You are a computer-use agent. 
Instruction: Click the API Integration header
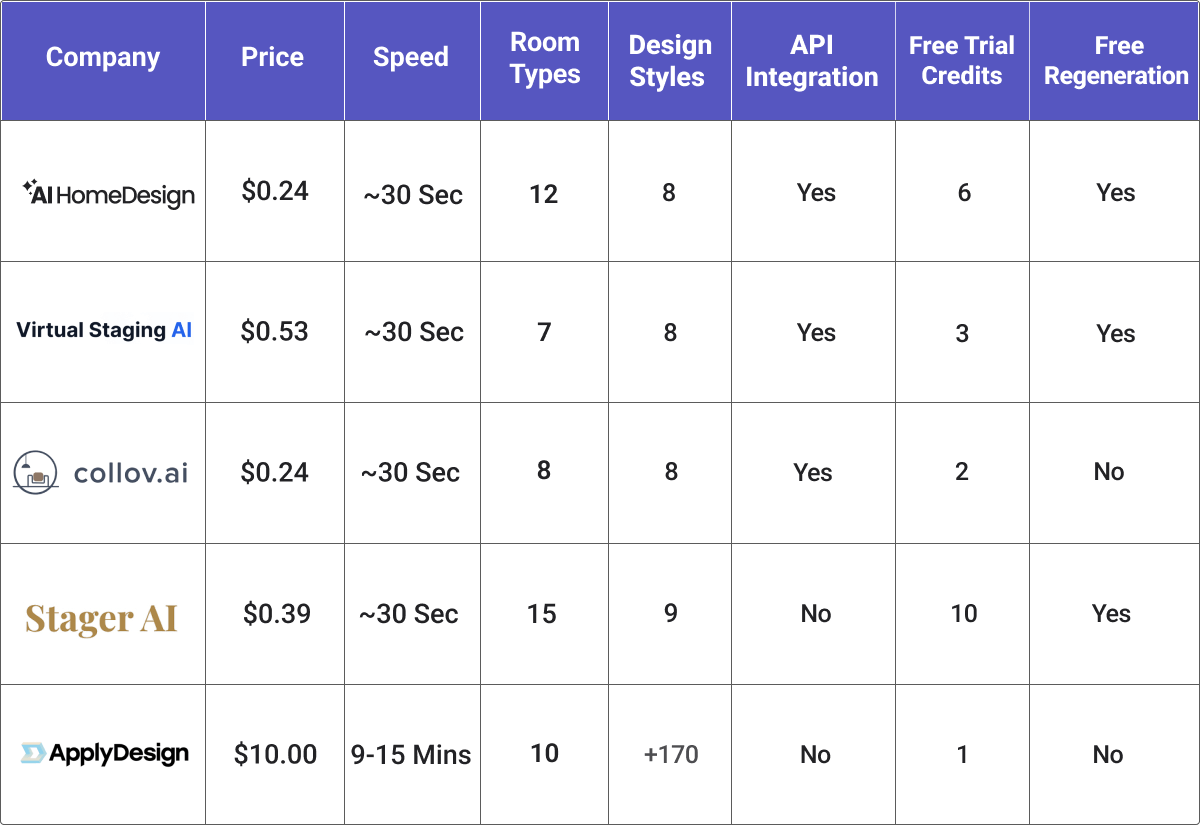tap(811, 61)
